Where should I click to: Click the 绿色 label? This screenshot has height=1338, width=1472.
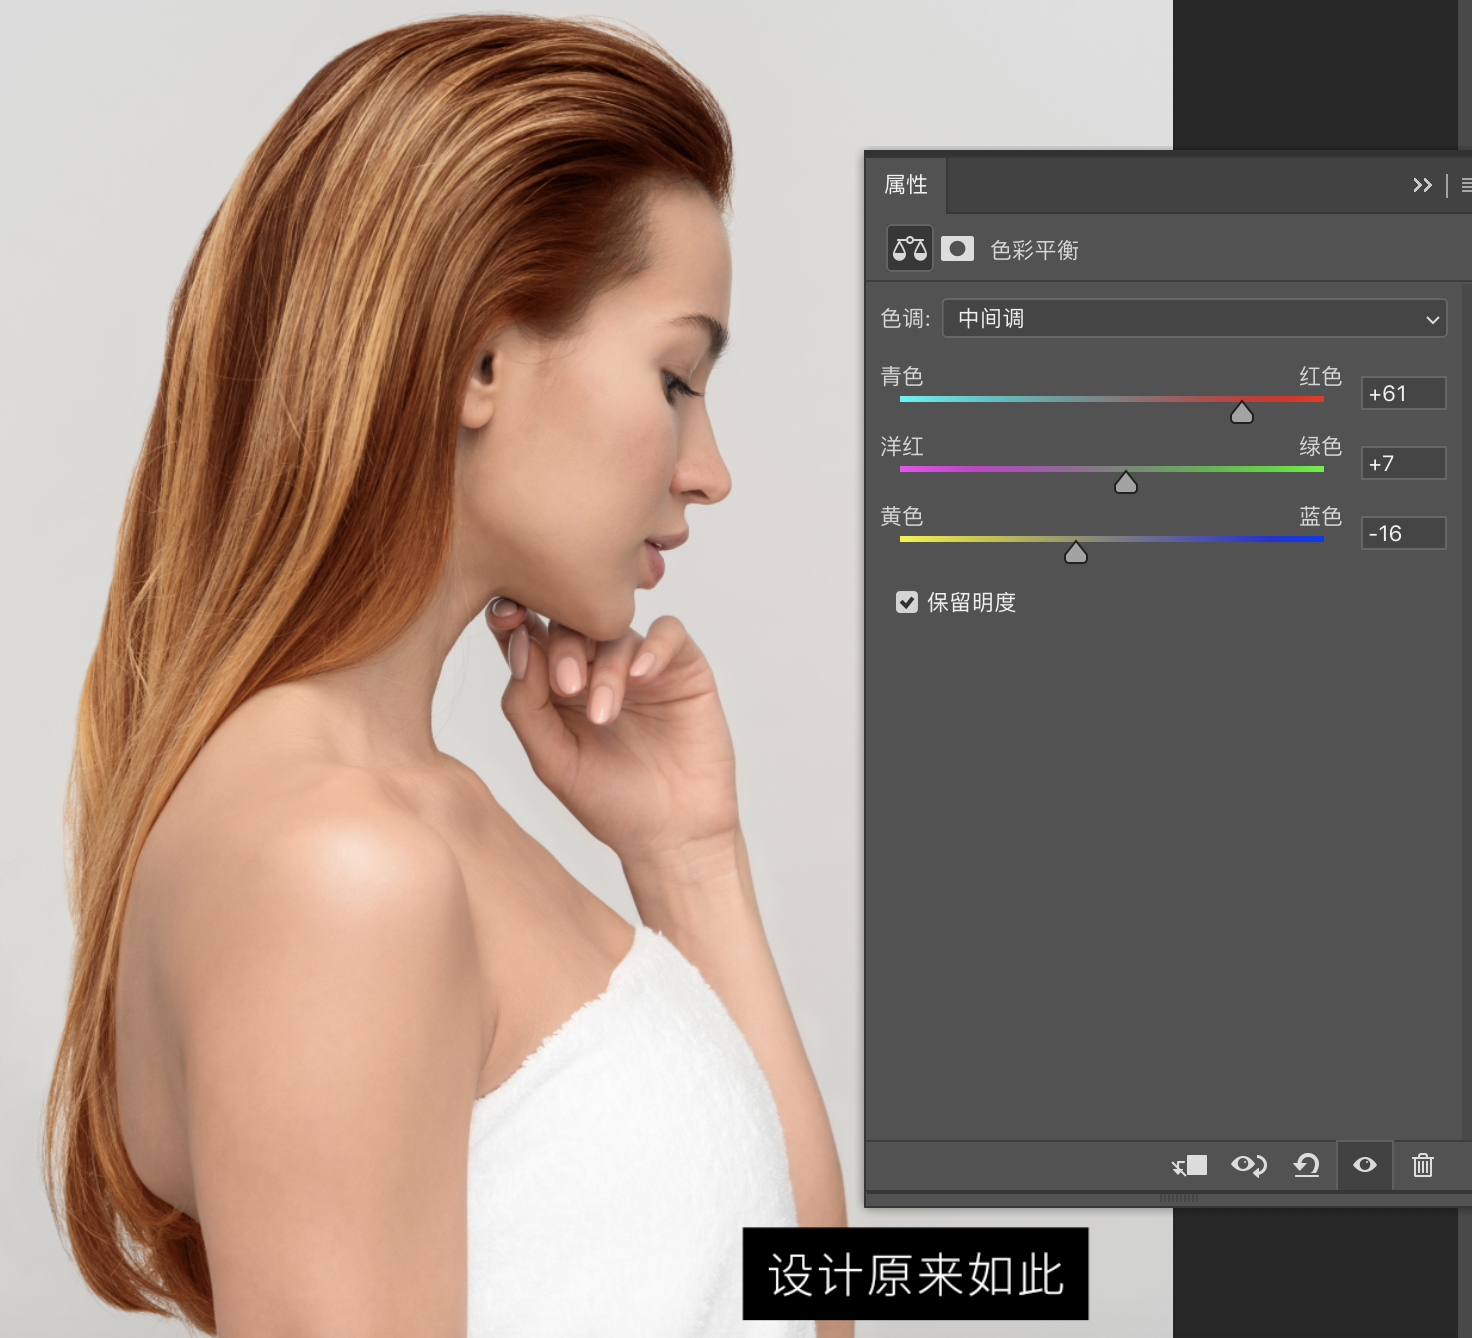(1320, 446)
